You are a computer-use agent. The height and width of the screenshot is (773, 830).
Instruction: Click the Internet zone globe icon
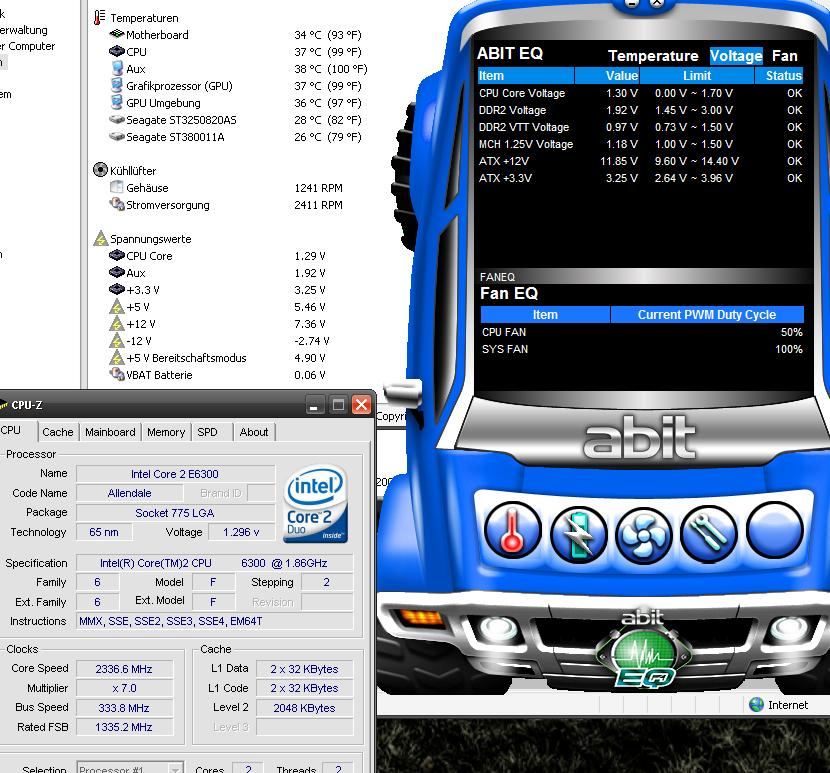pos(756,705)
